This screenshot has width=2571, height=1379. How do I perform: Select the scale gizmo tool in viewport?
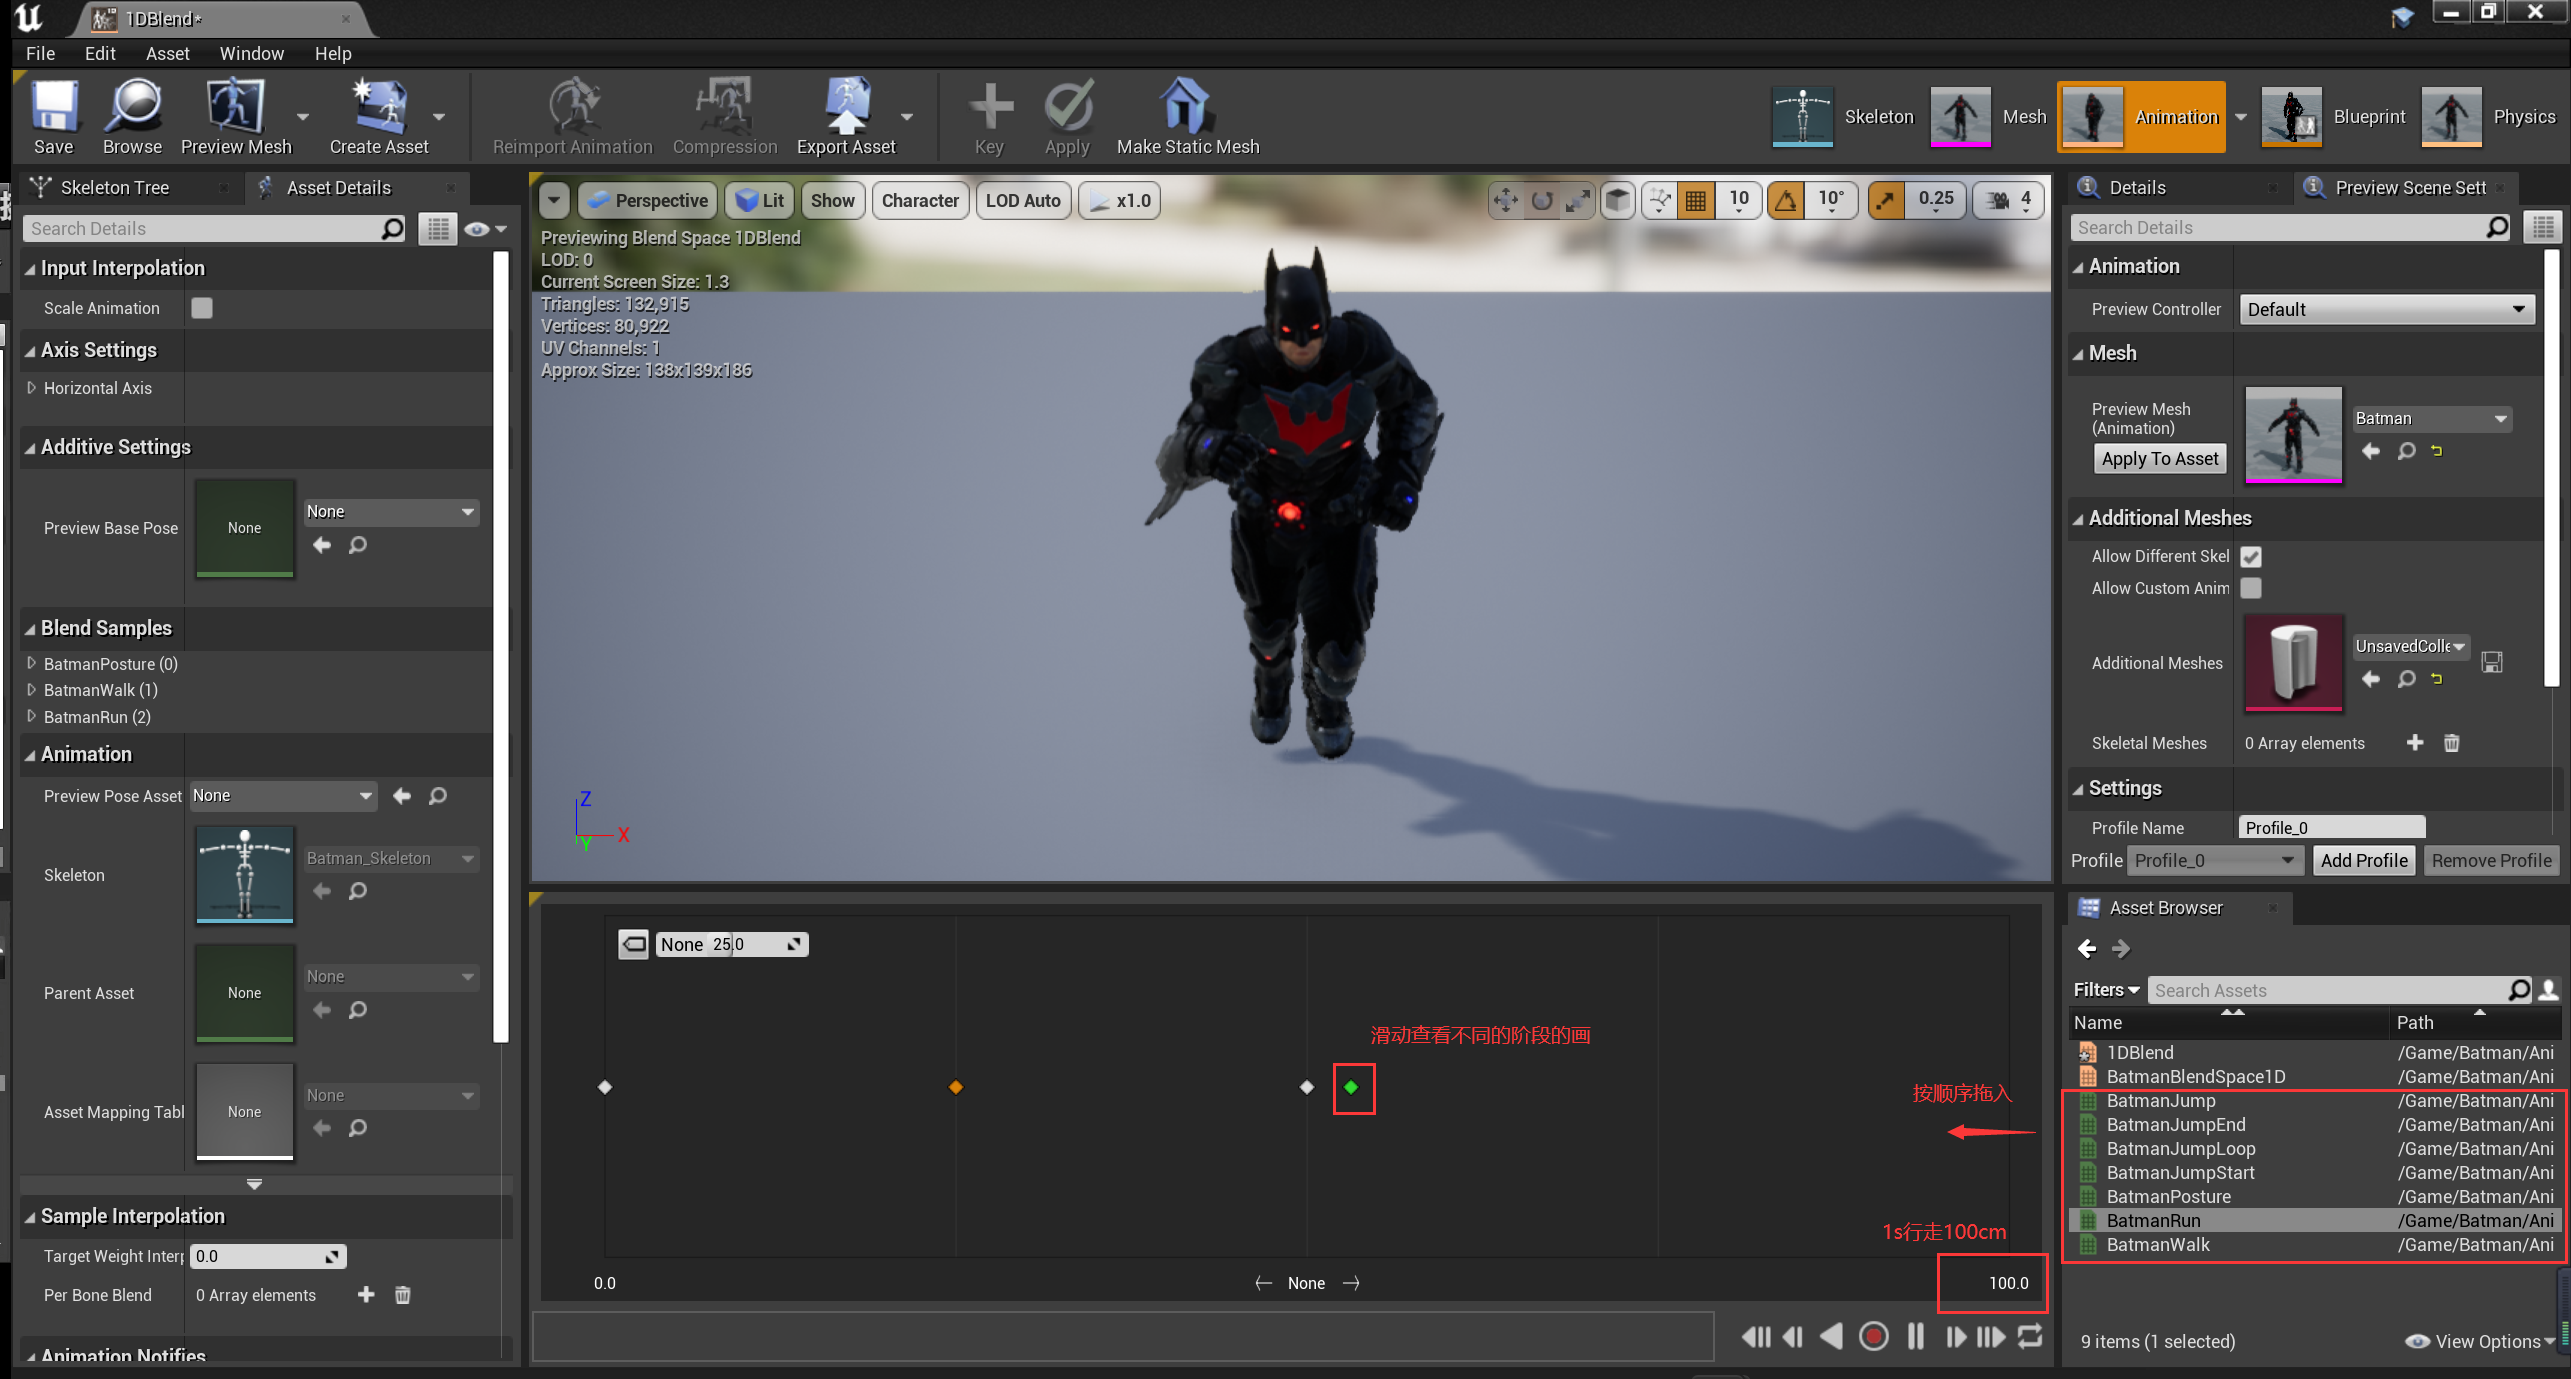[1578, 201]
